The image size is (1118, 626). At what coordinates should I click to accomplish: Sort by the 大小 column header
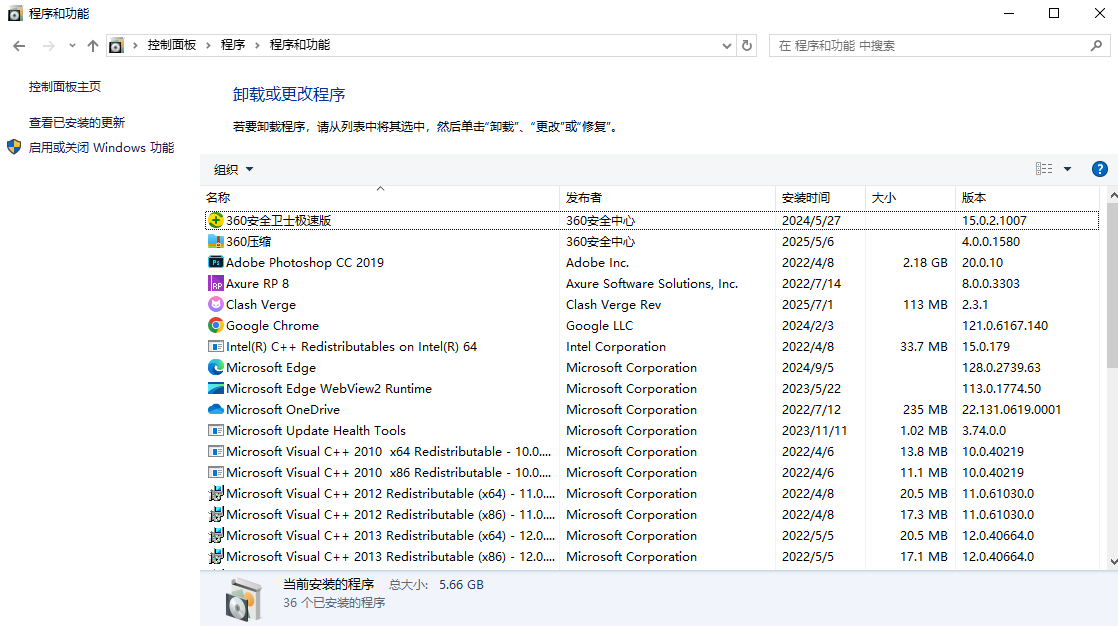(x=911, y=197)
